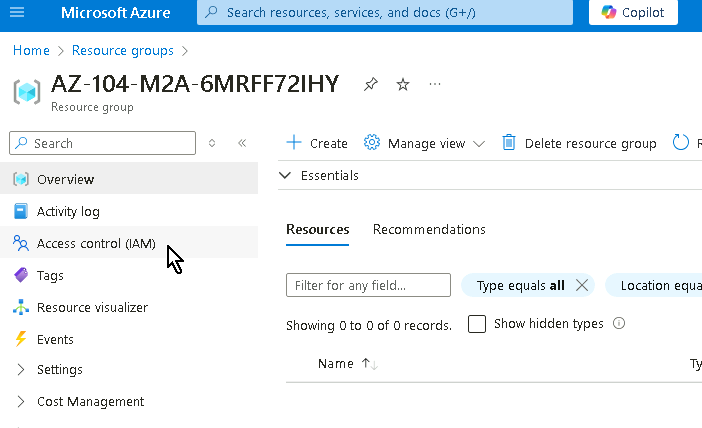Collapse the left sidebar menu
Image resolution: width=702 pixels, height=428 pixels.
(x=242, y=143)
